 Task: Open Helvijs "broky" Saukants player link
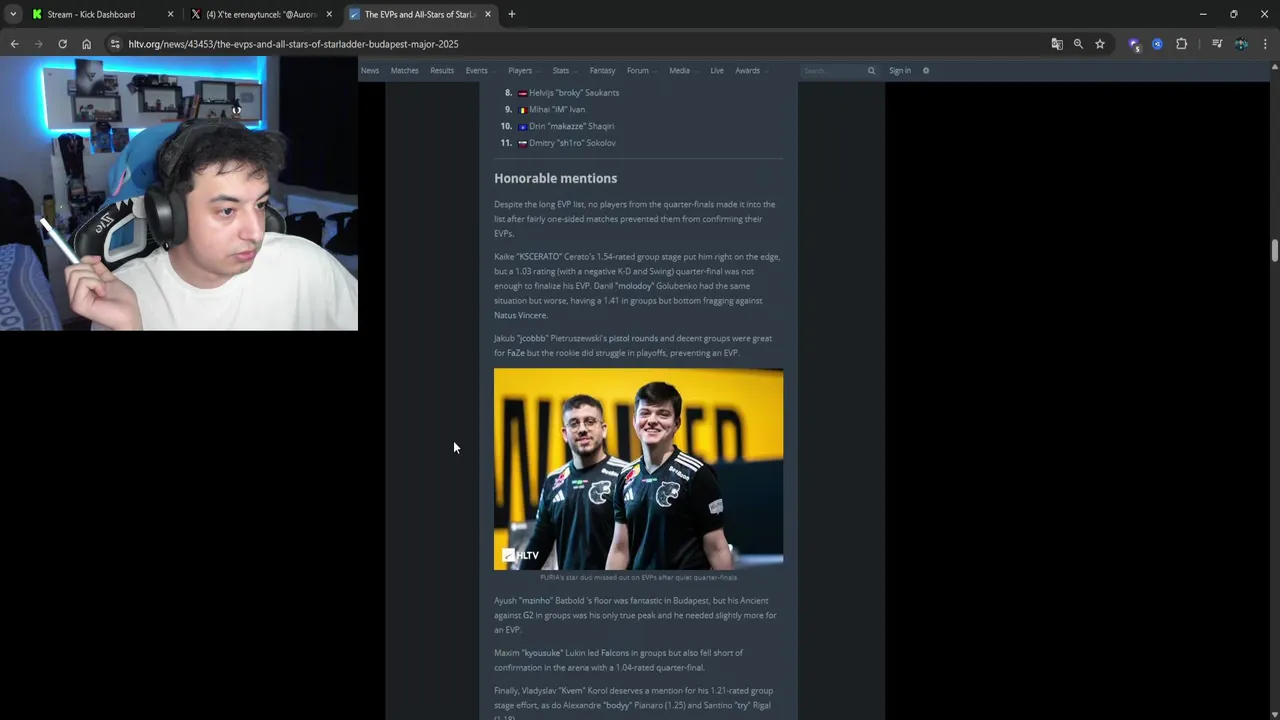574,93
